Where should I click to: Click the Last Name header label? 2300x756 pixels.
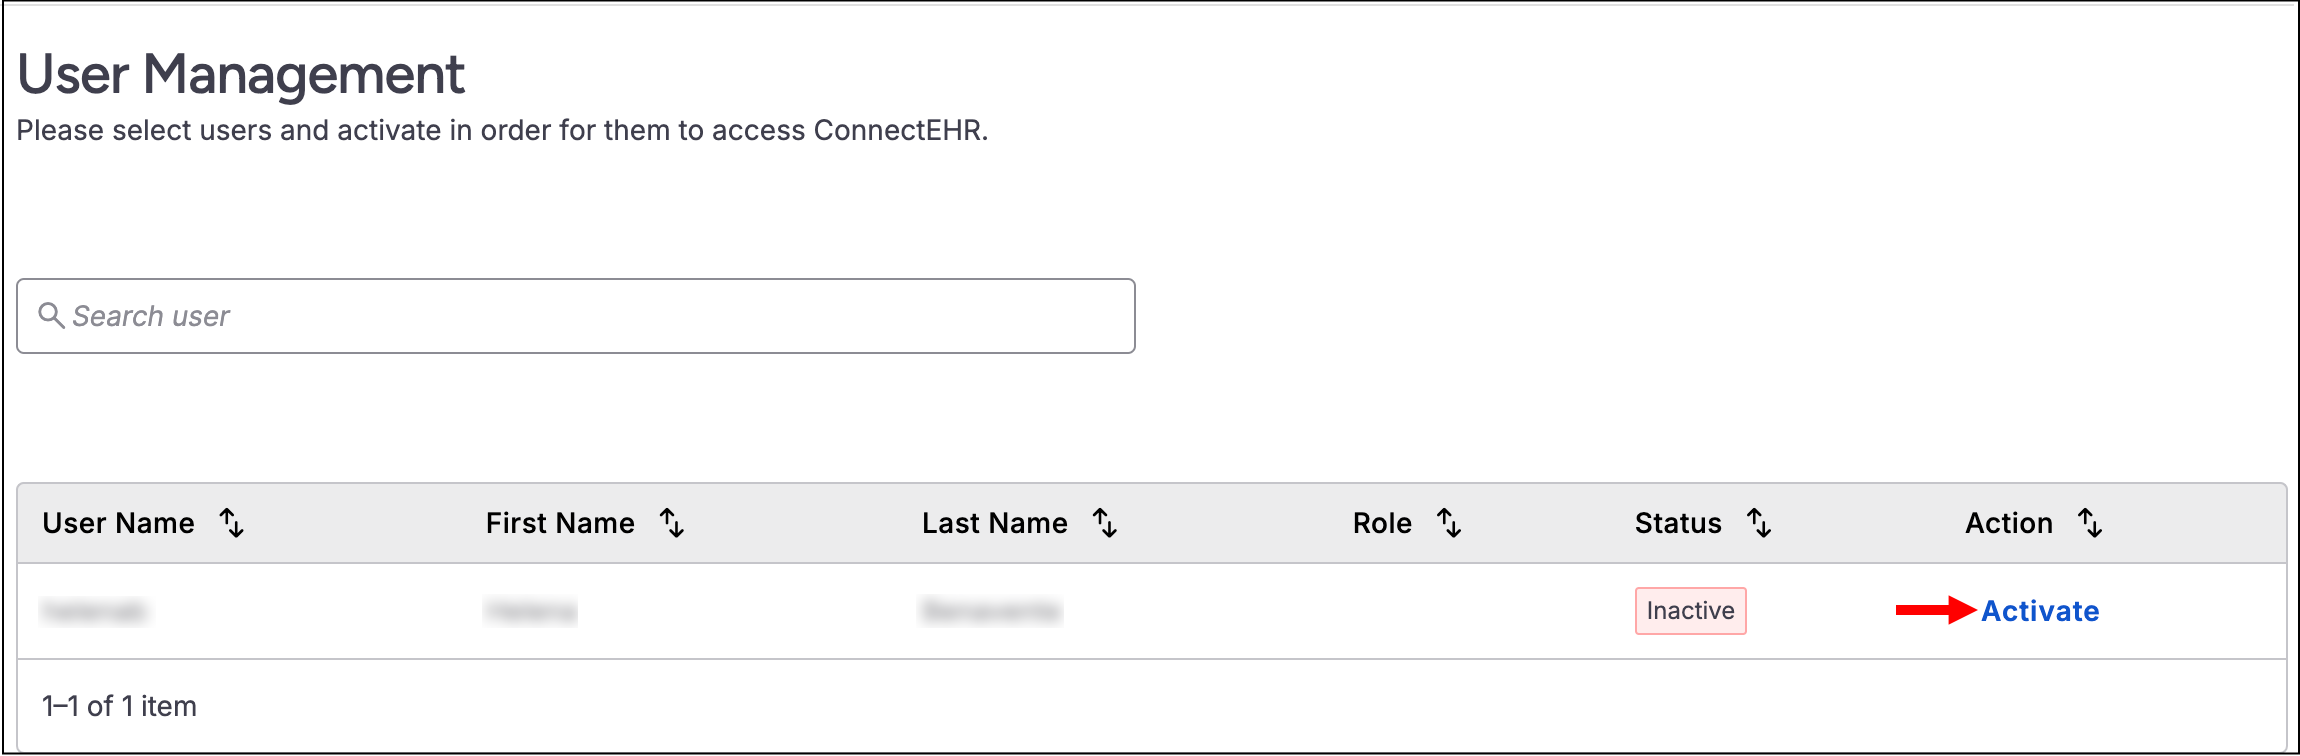pos(994,523)
